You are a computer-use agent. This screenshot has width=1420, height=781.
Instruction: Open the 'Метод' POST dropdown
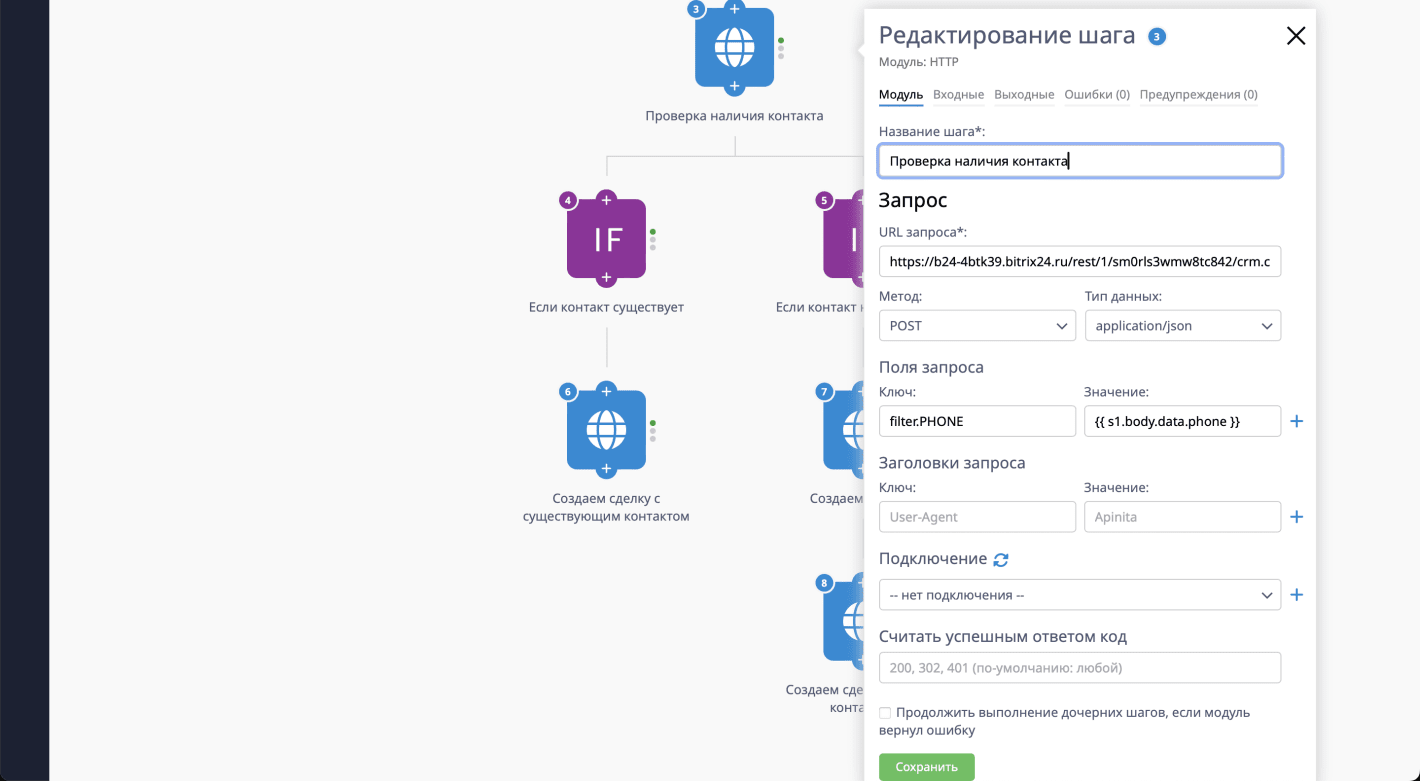(977, 326)
